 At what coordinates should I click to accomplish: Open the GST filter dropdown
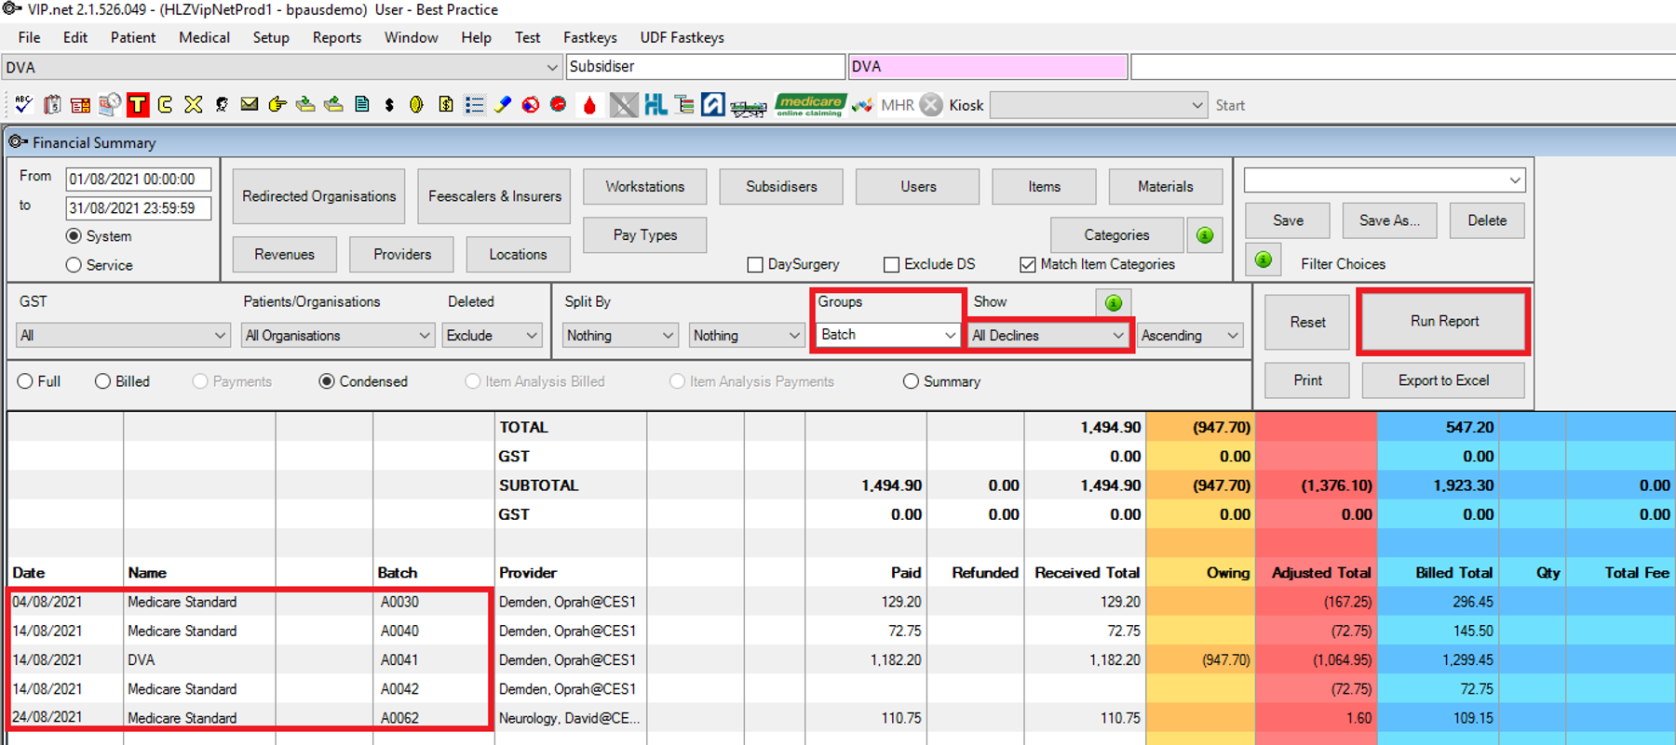click(x=123, y=335)
